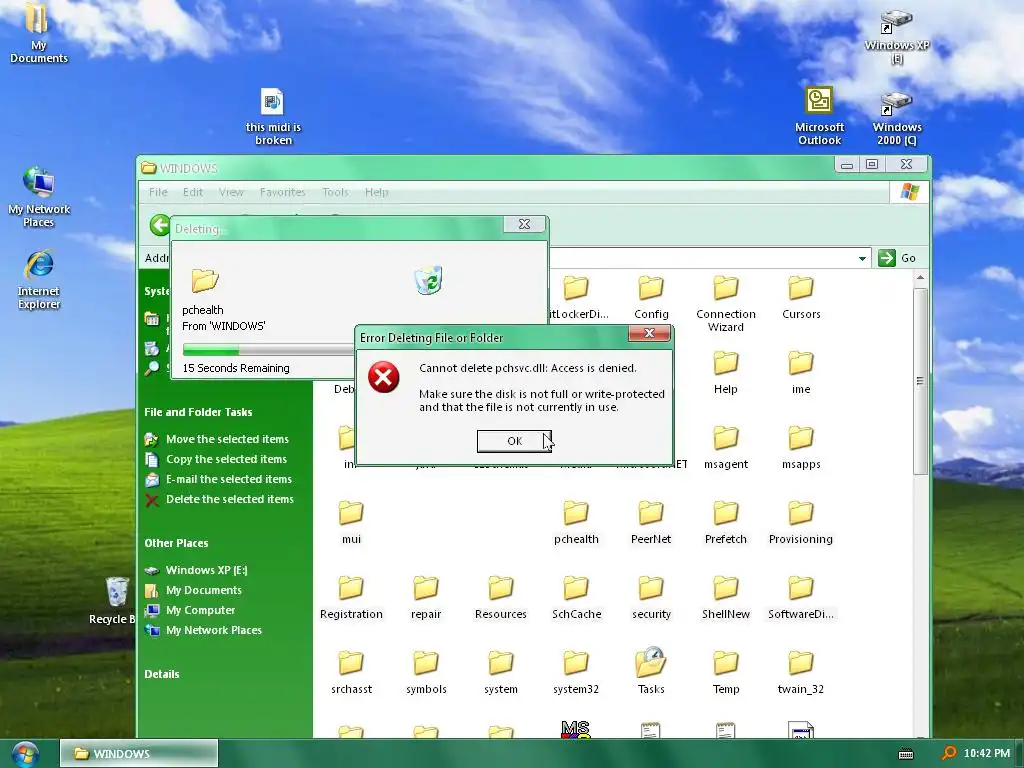Open the File menu

coord(158,192)
